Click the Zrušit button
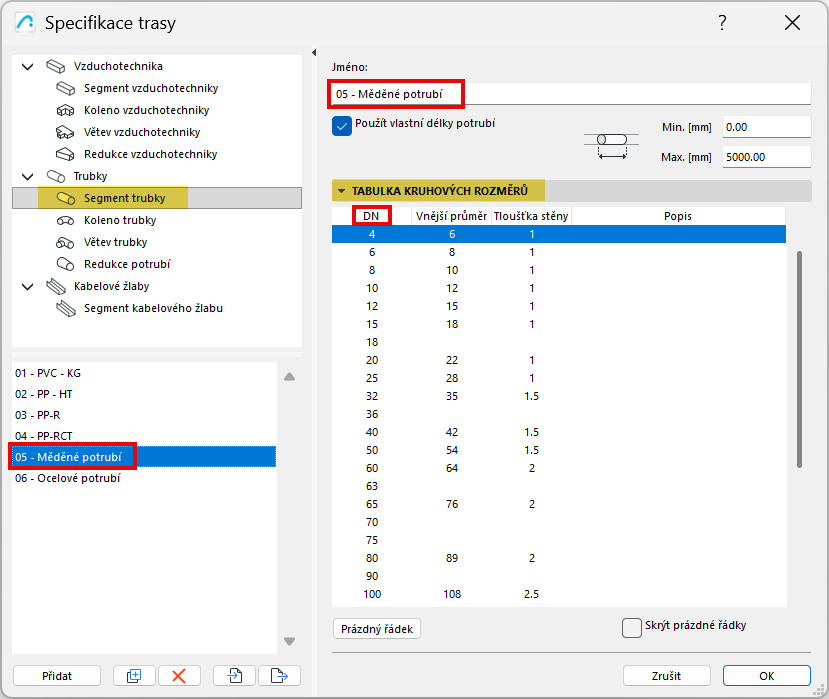The image size is (829, 699). [x=667, y=676]
